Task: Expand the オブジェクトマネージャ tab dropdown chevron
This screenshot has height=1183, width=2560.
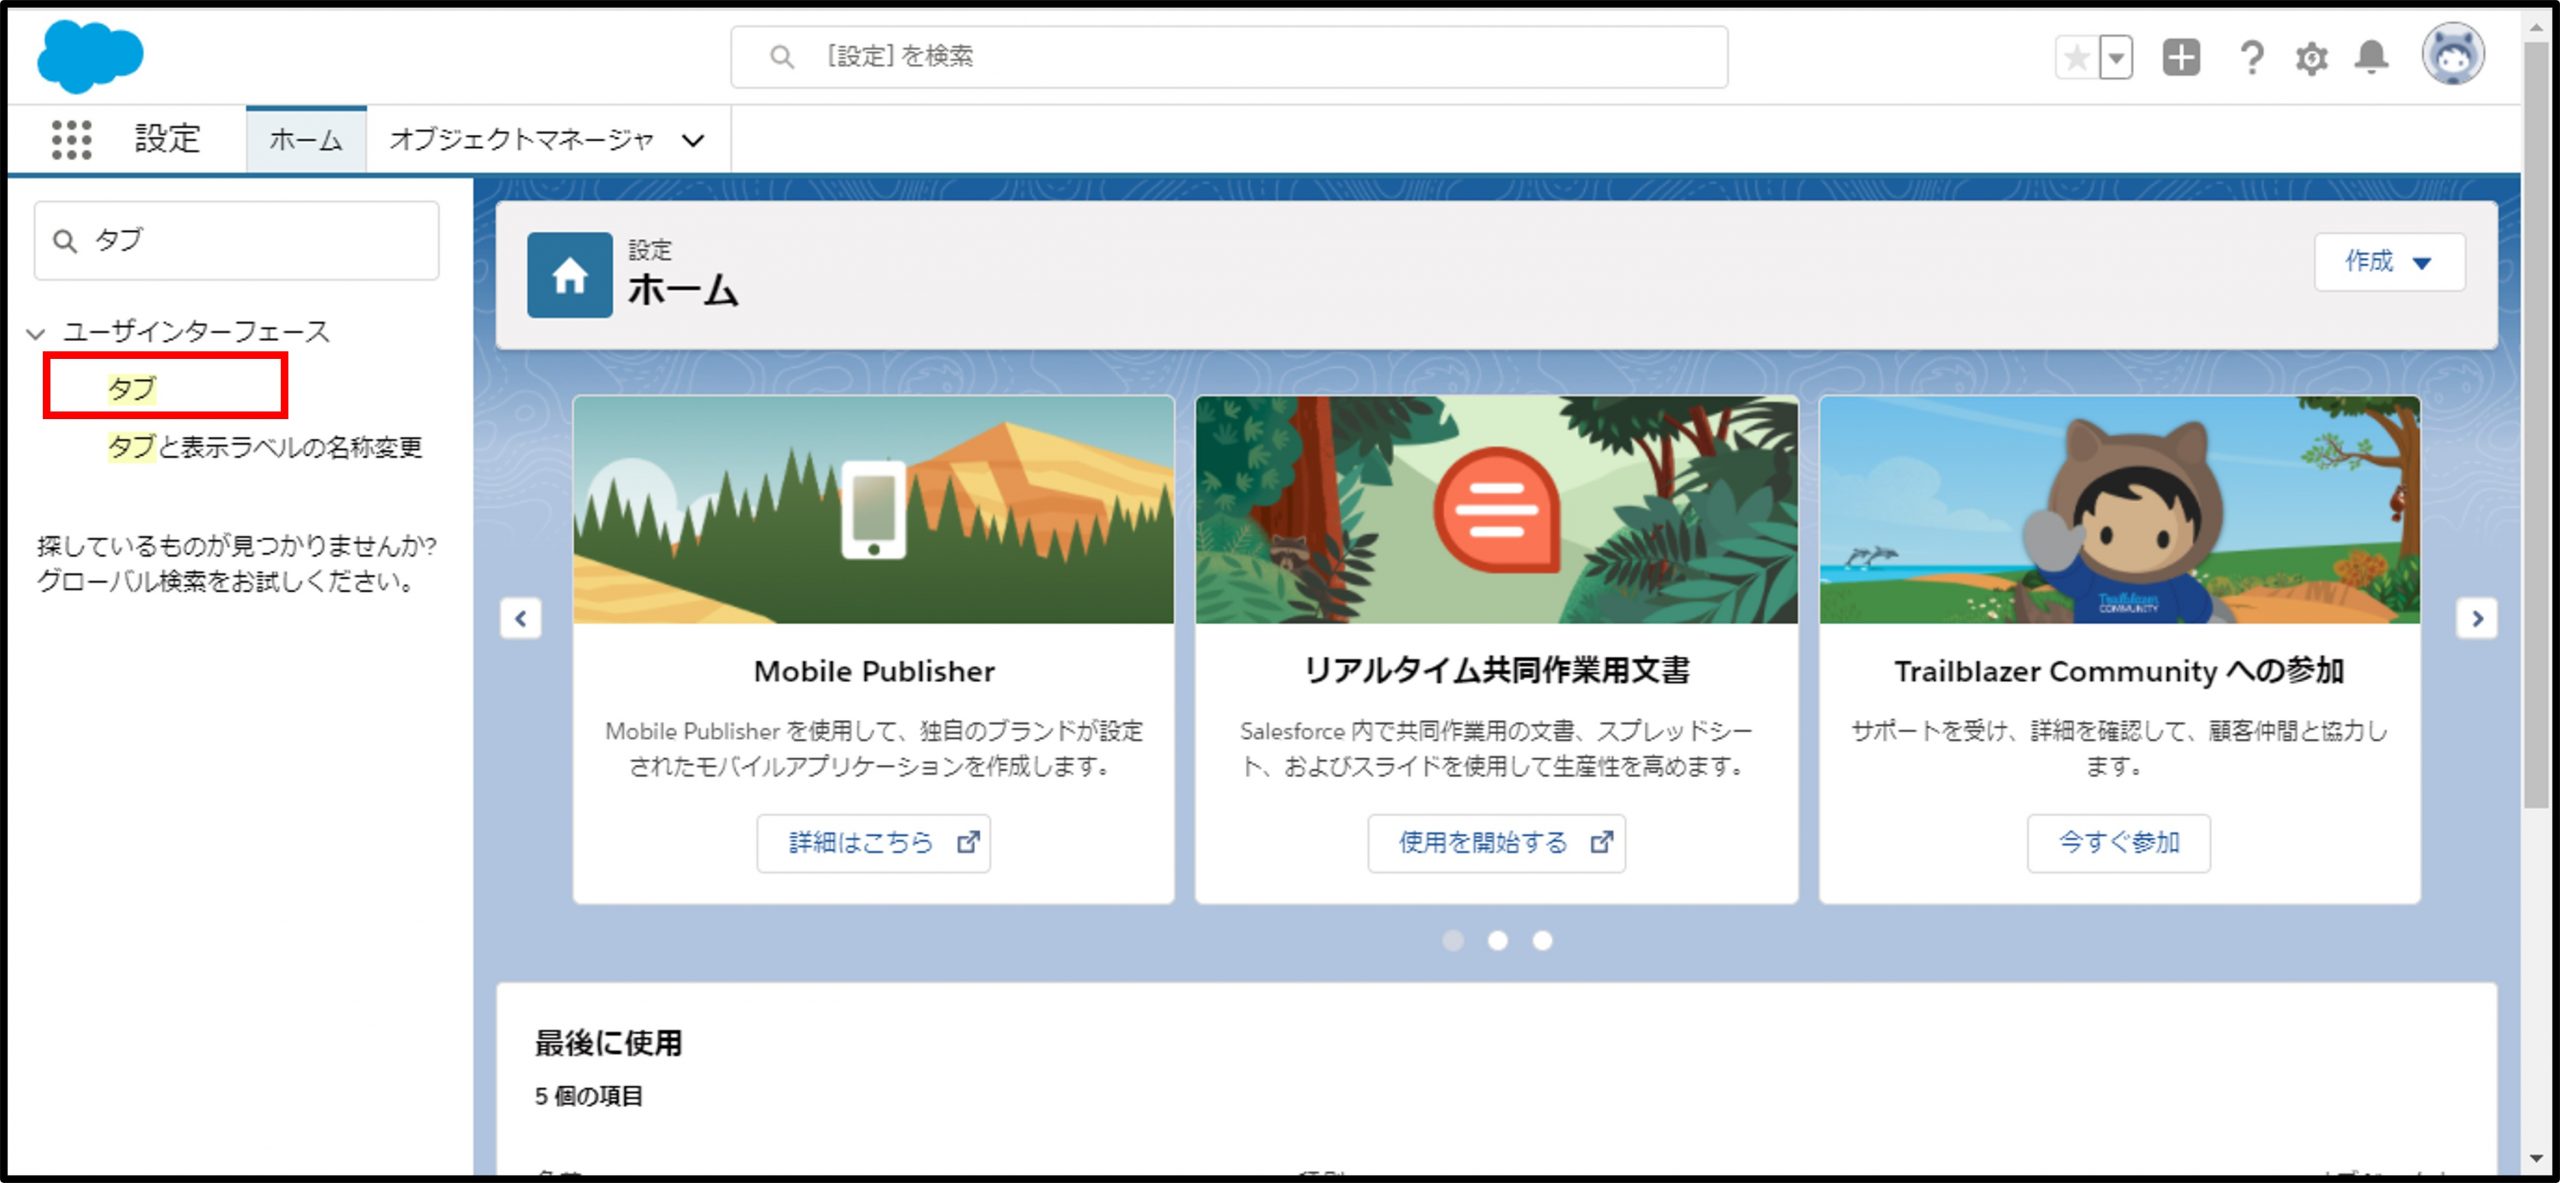Action: coord(693,140)
